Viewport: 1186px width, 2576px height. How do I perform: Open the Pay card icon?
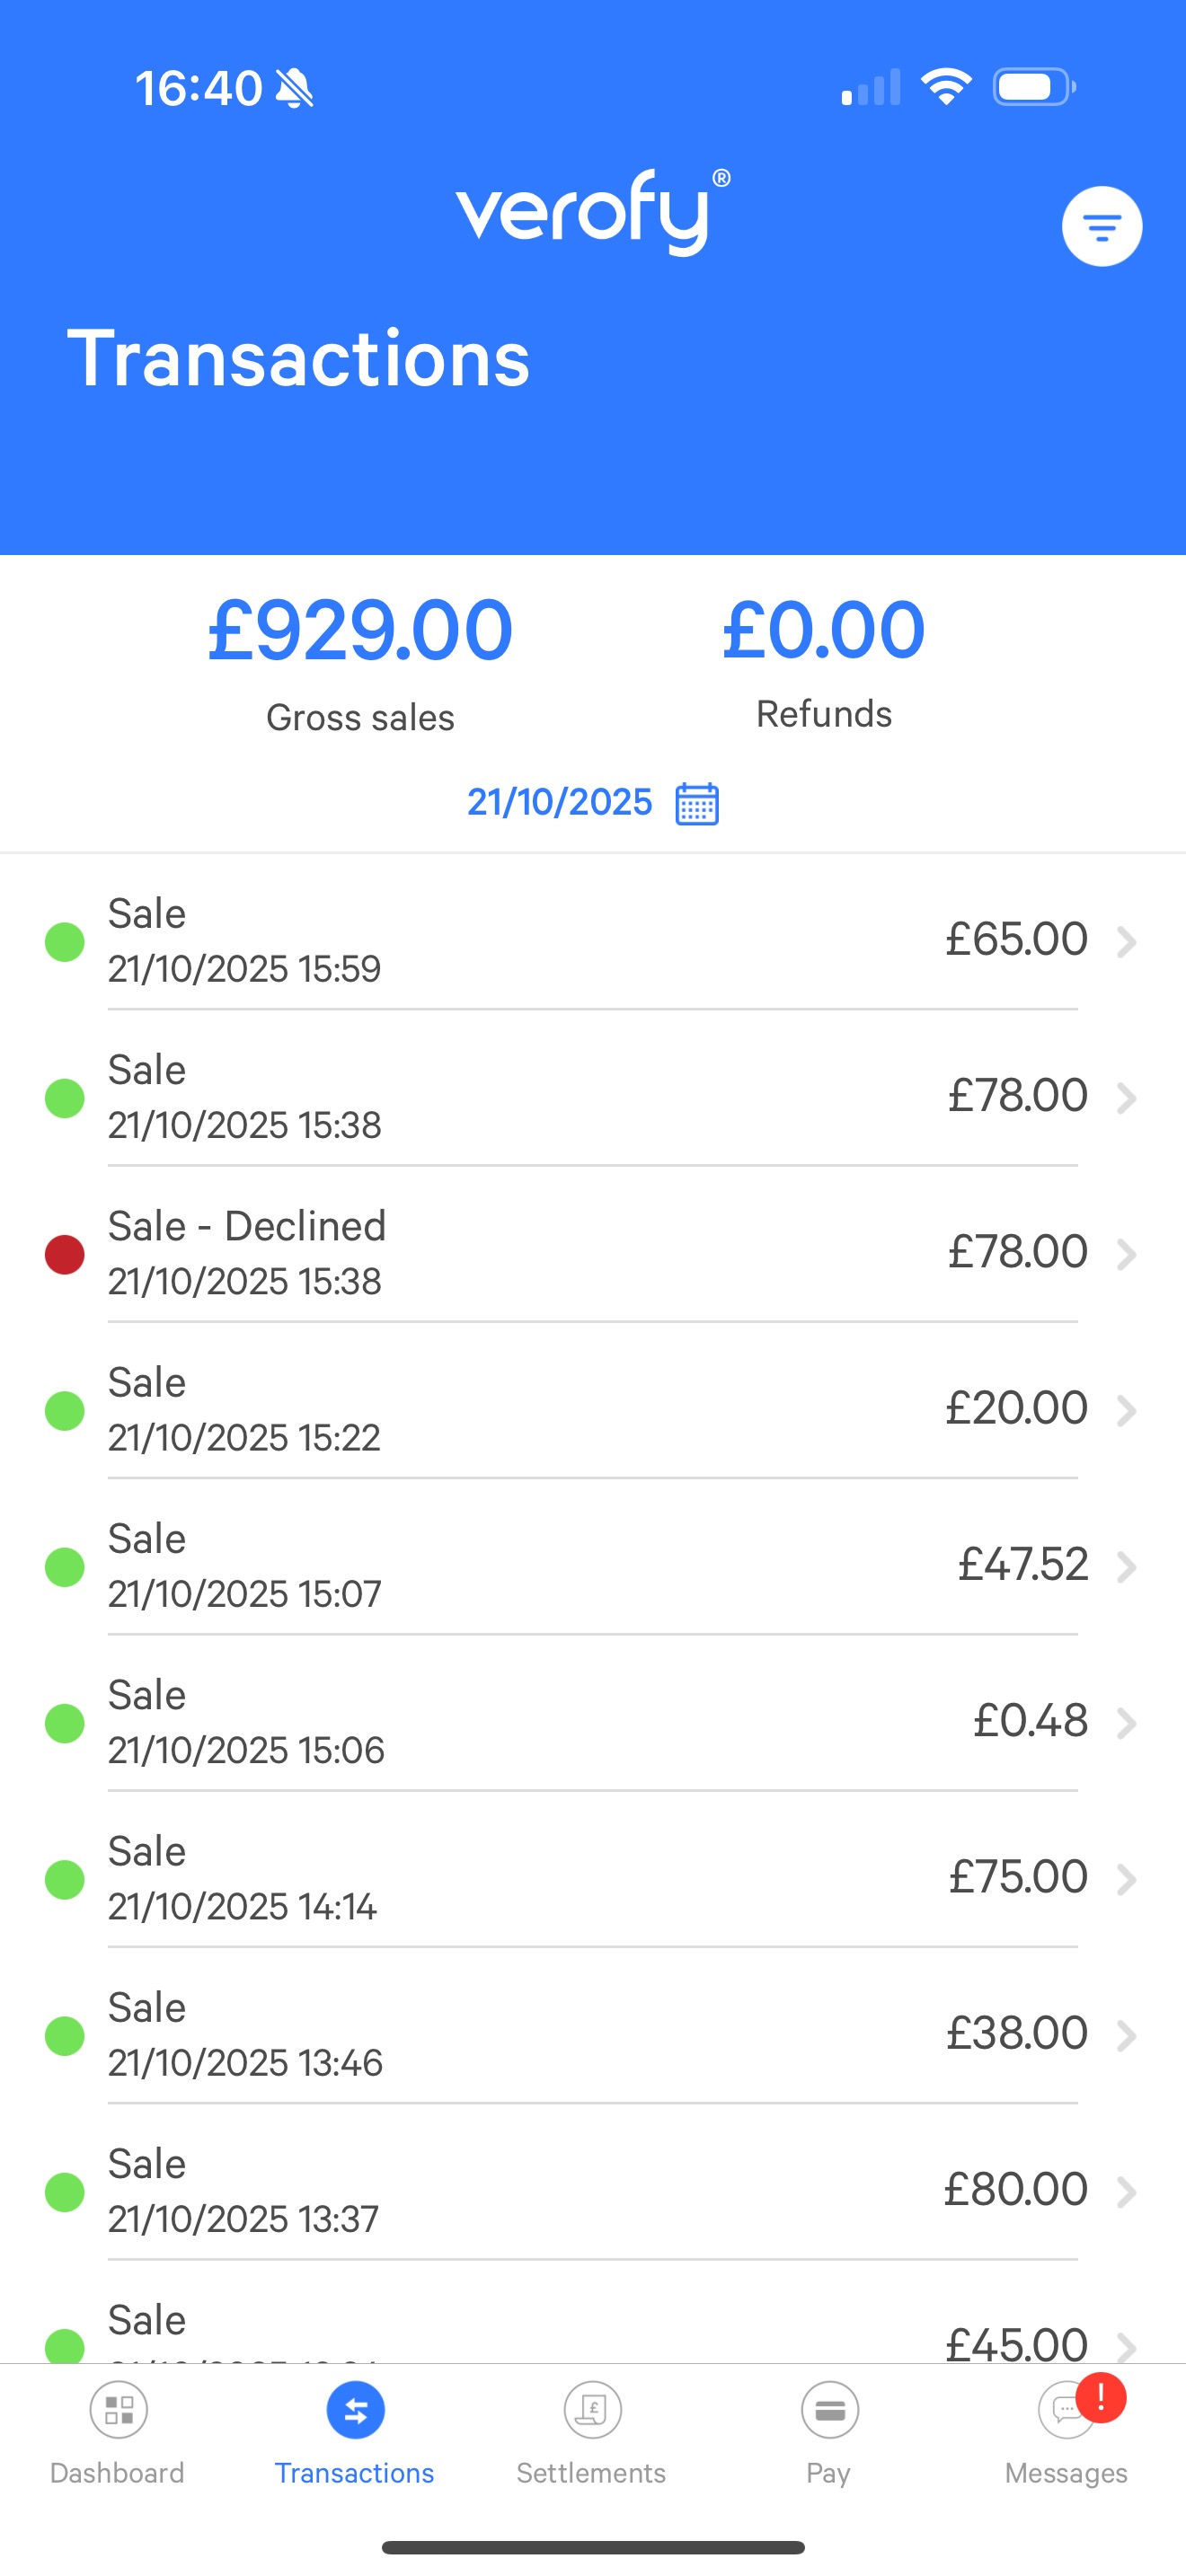point(829,2410)
